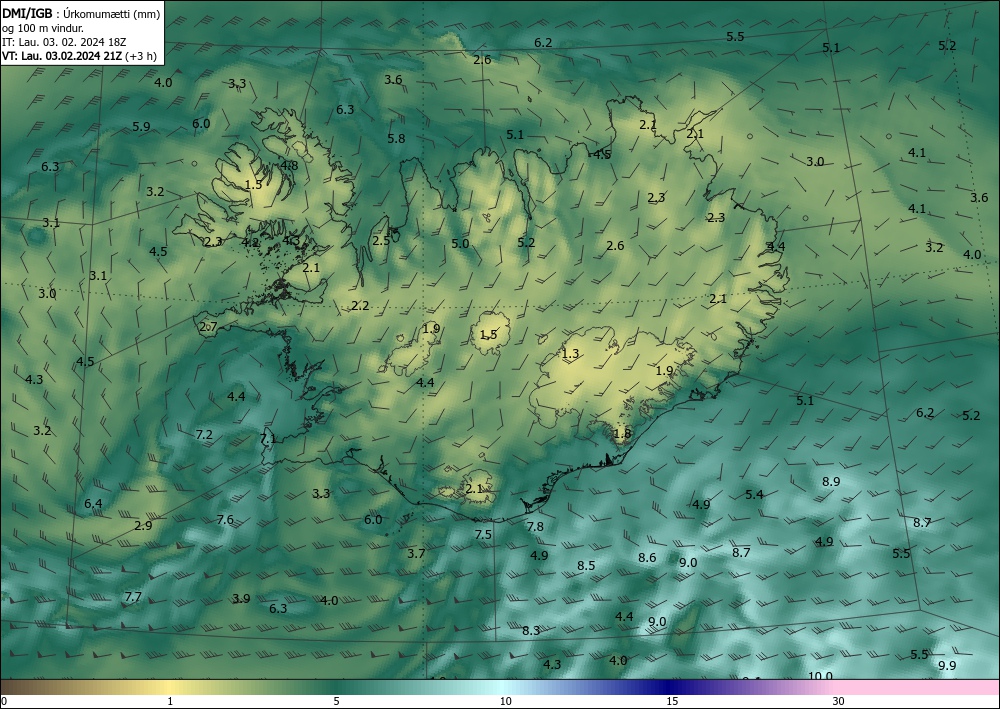Click the 2.2 value on the map
This screenshot has width=1000, height=709.
[x=360, y=306]
